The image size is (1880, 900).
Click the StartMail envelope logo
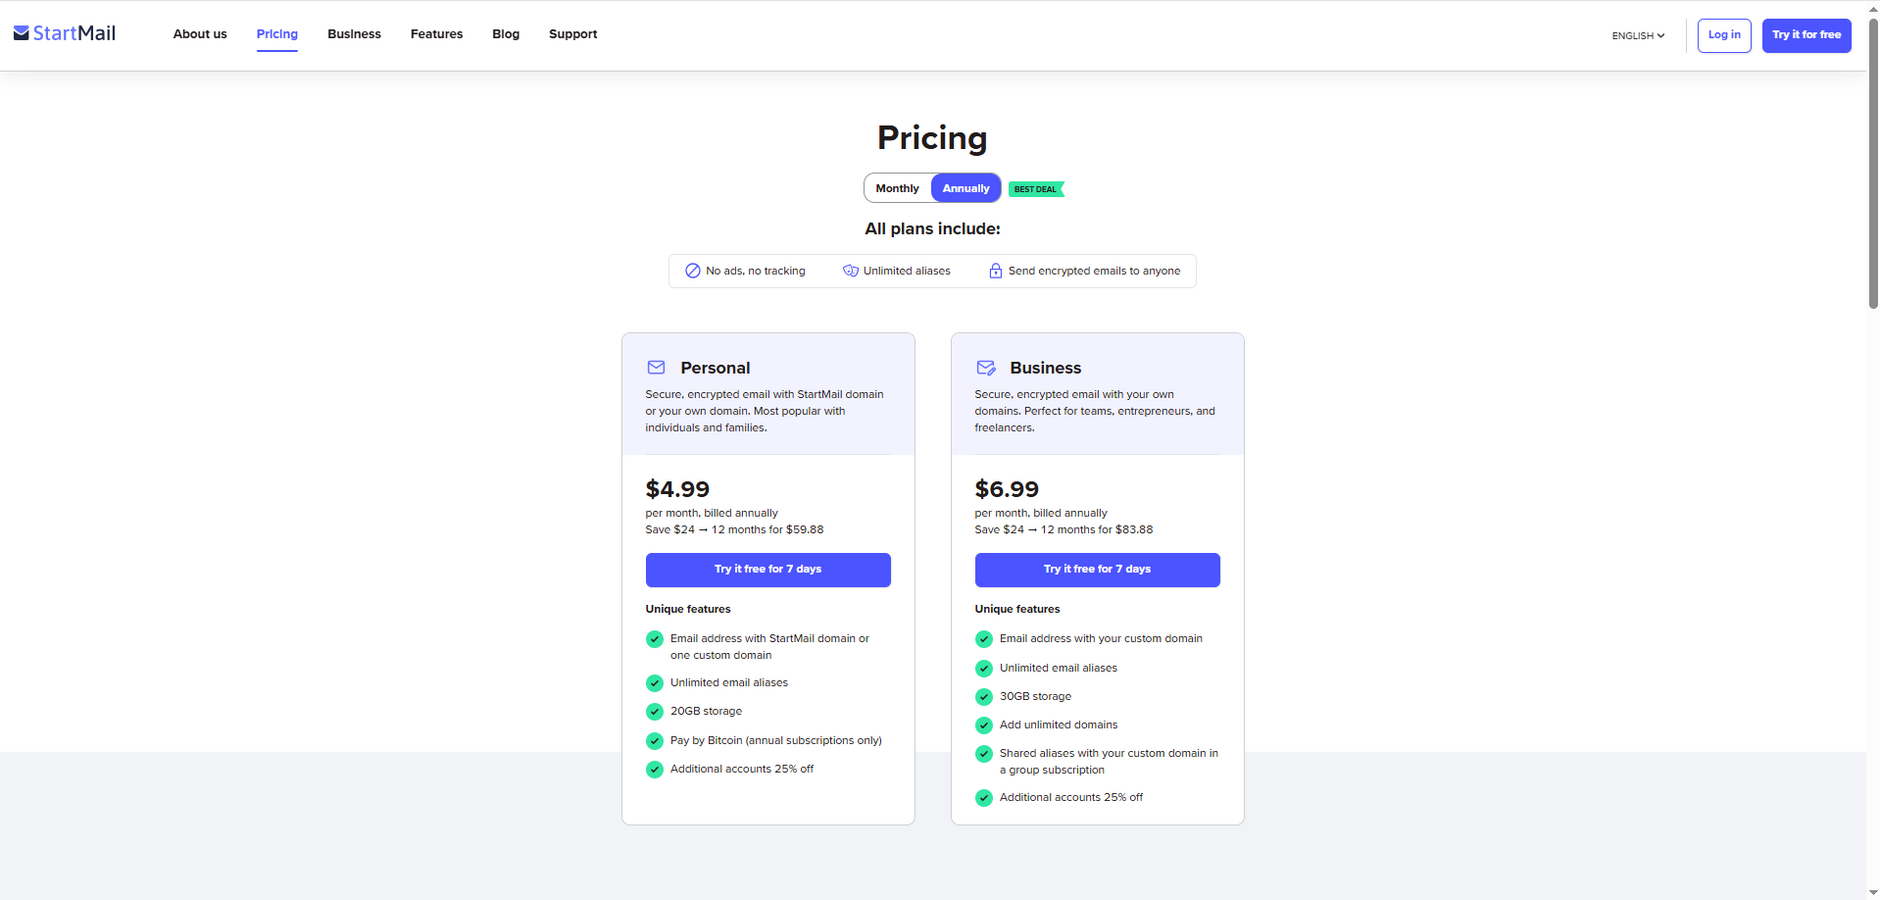tap(21, 33)
